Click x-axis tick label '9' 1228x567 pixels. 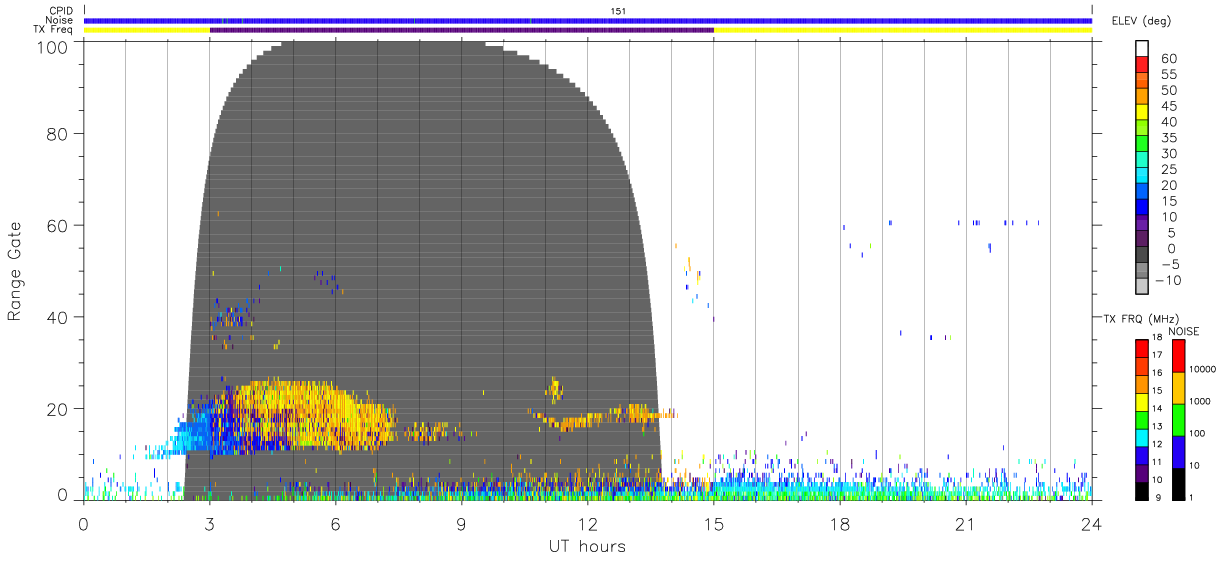pos(462,524)
